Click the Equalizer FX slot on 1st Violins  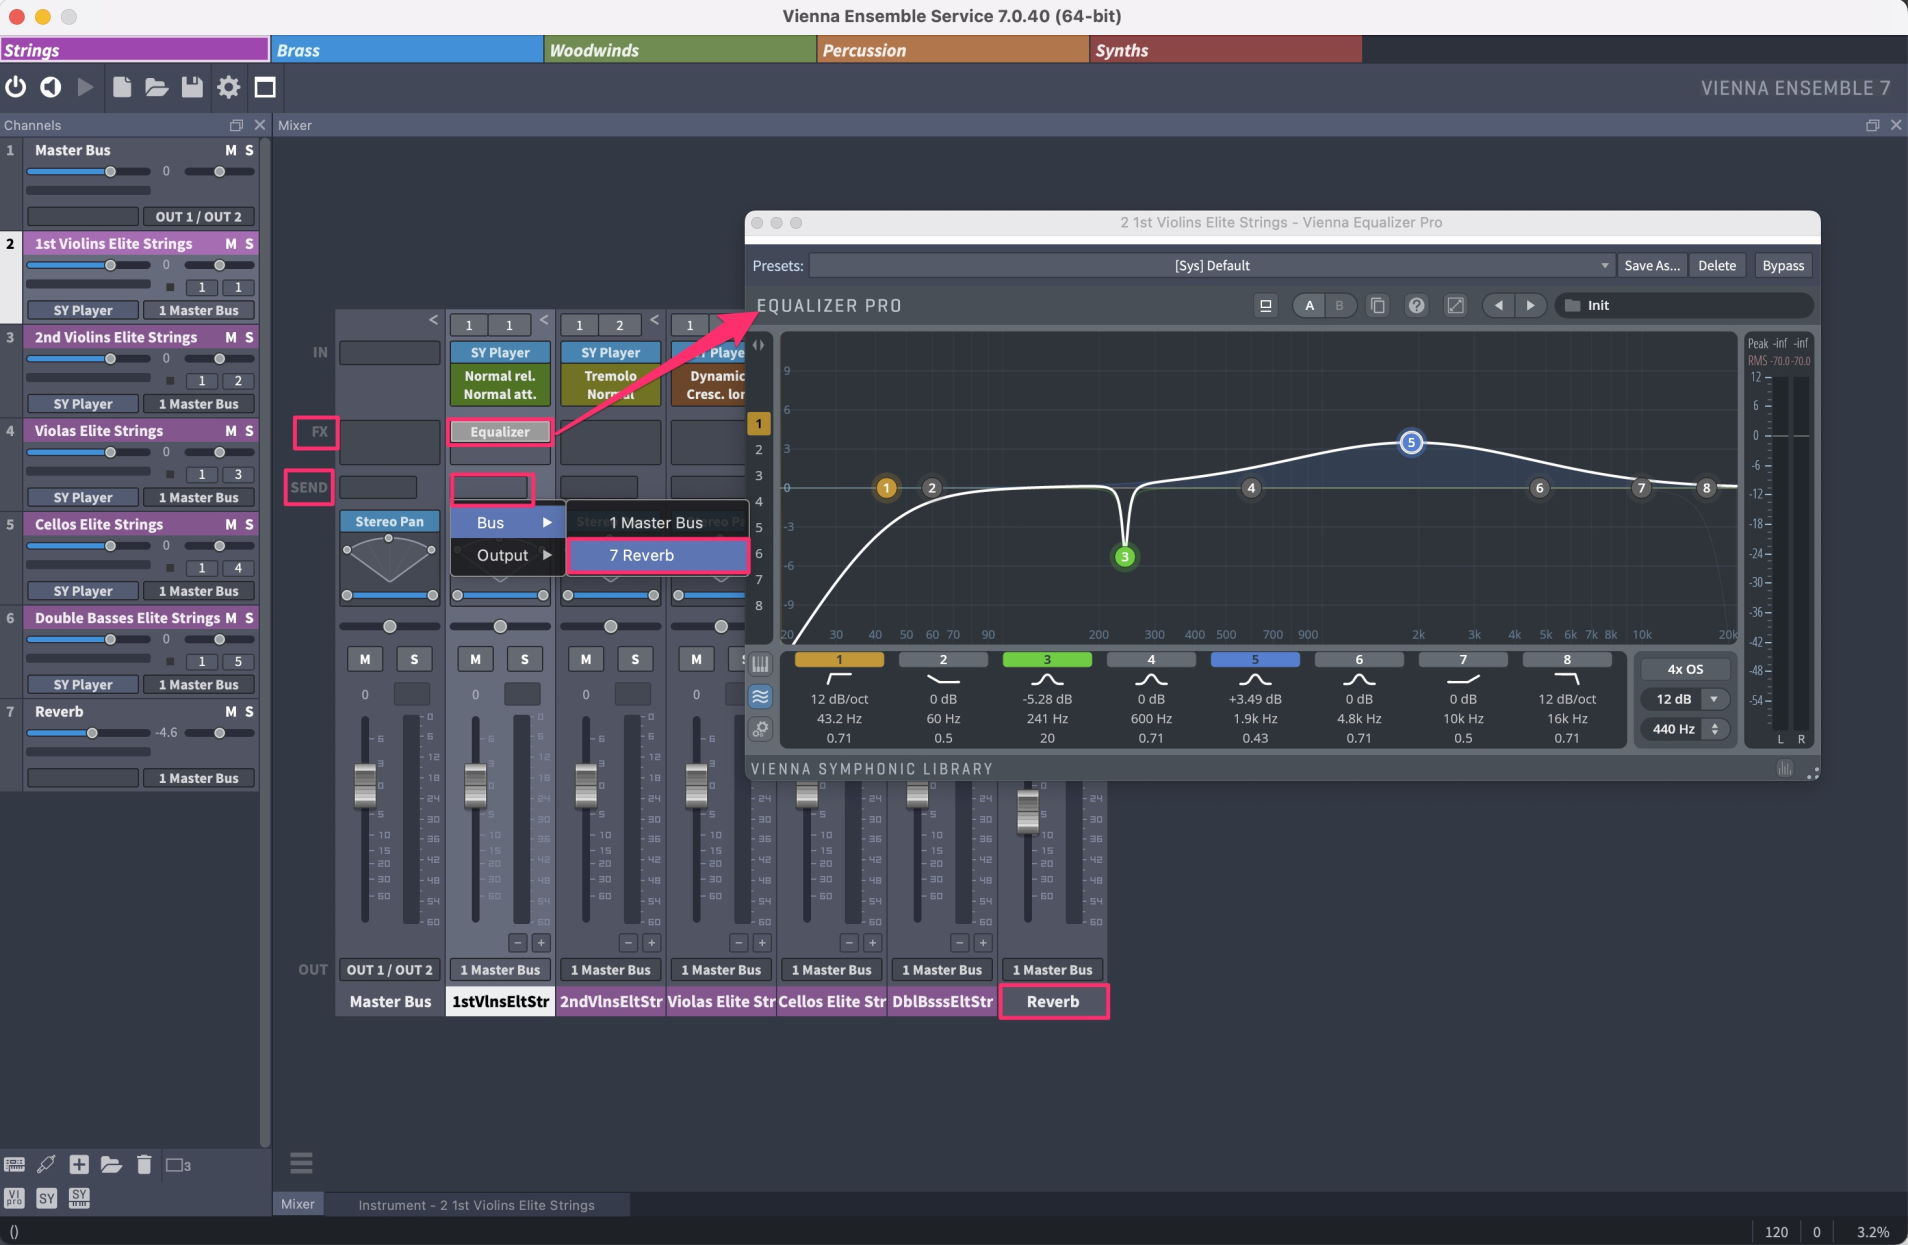pyautogui.click(x=500, y=432)
